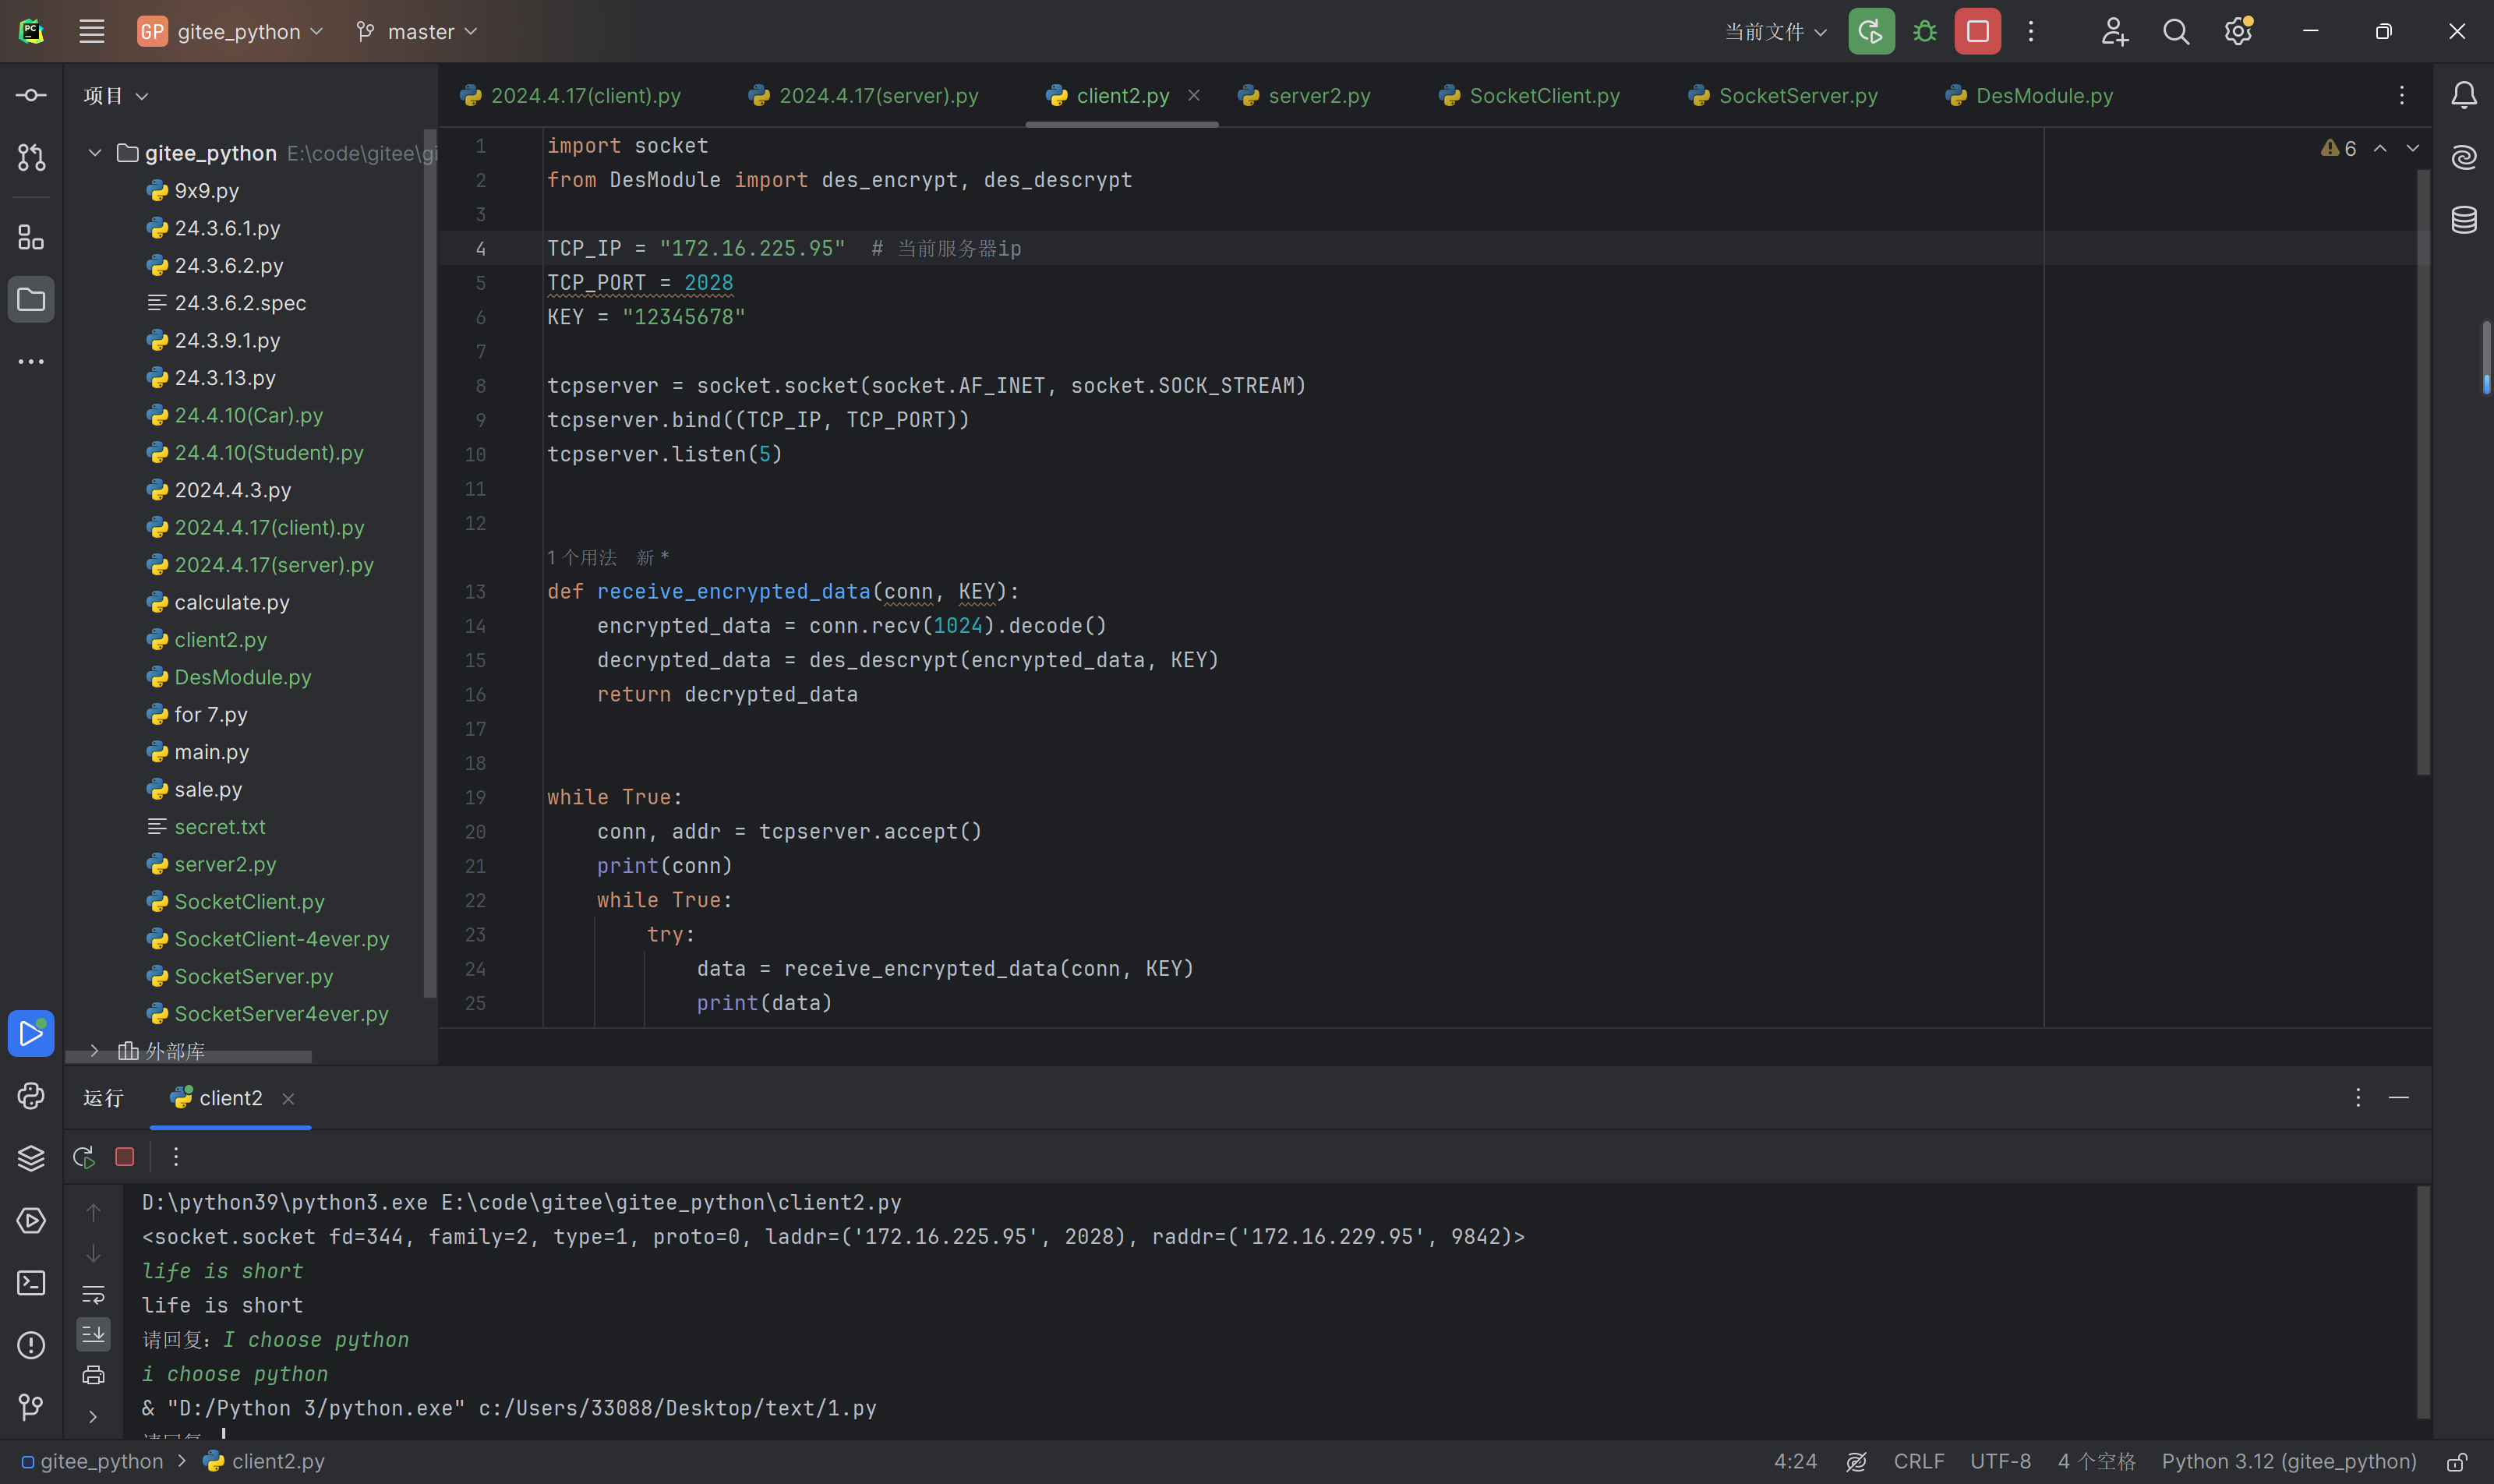The width and height of the screenshot is (2494, 1484).
Task: Stop the running process via top toolbar
Action: click(x=1977, y=32)
